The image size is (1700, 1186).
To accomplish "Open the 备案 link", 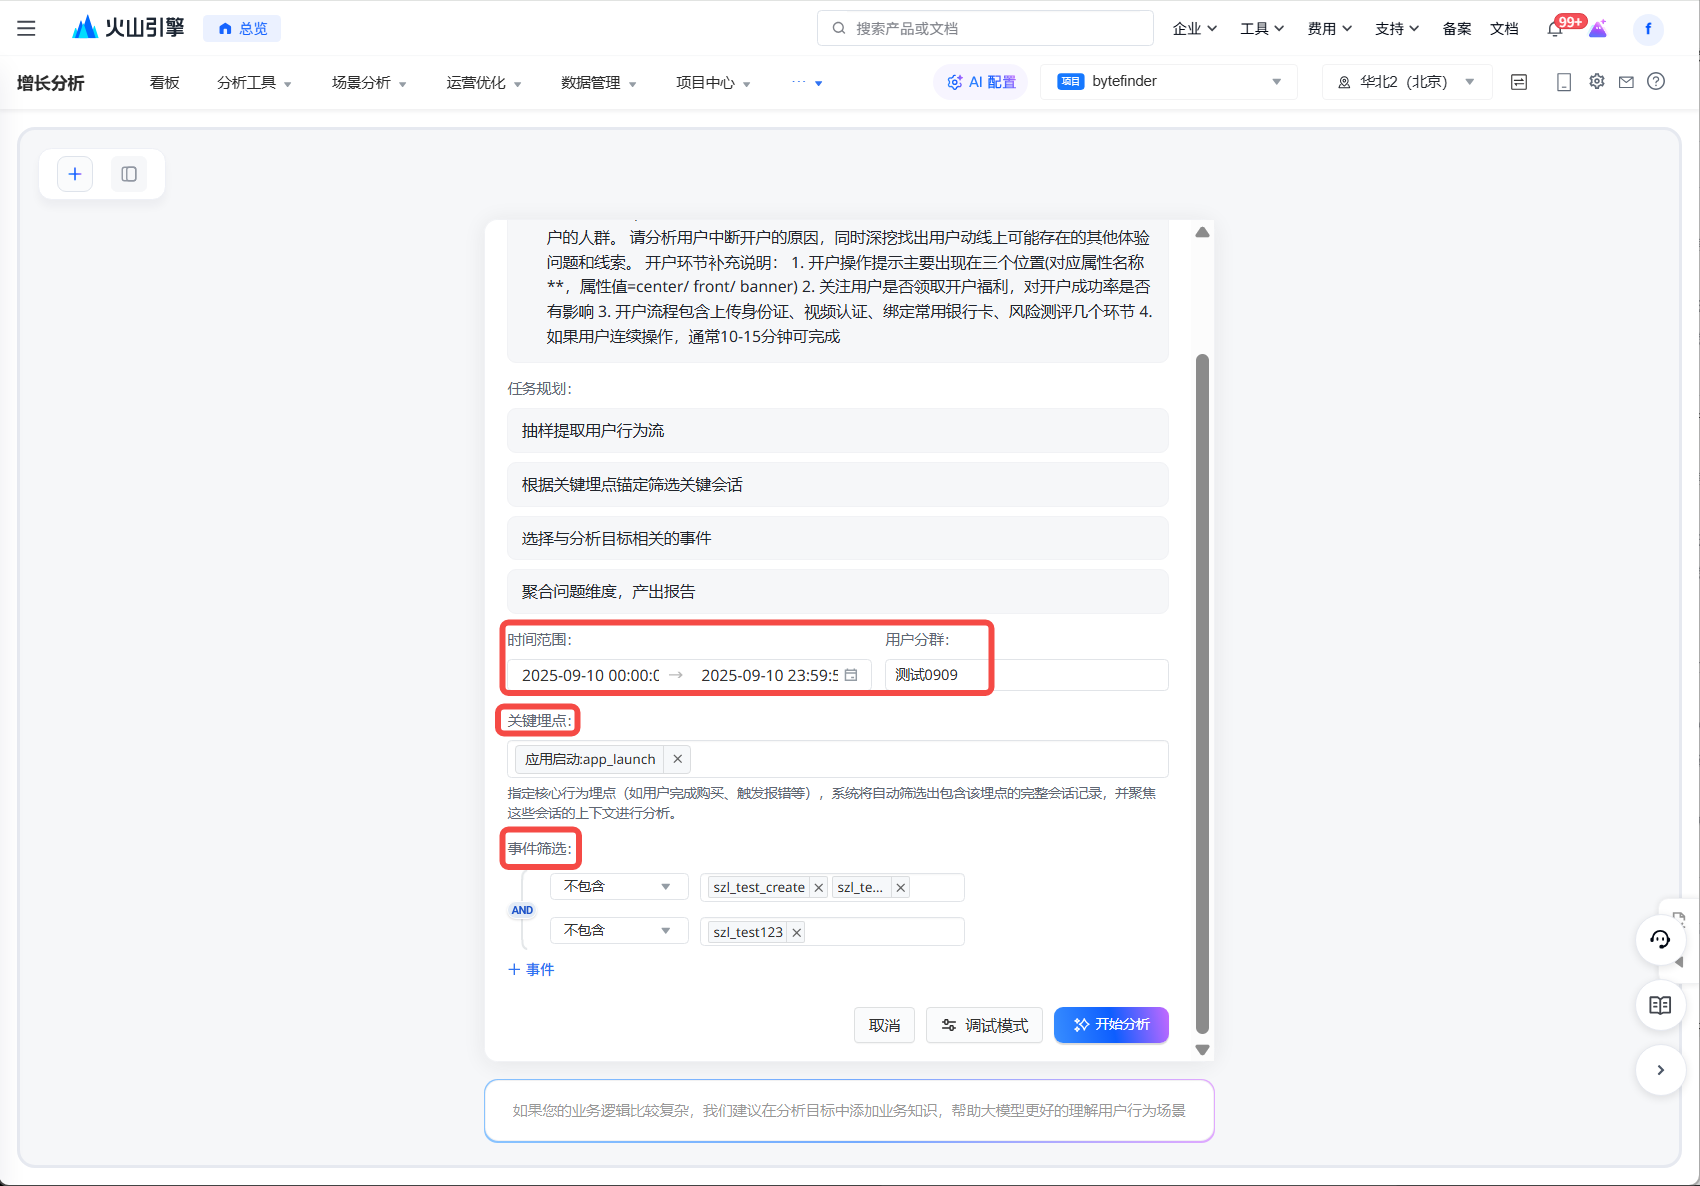I will [x=1456, y=29].
